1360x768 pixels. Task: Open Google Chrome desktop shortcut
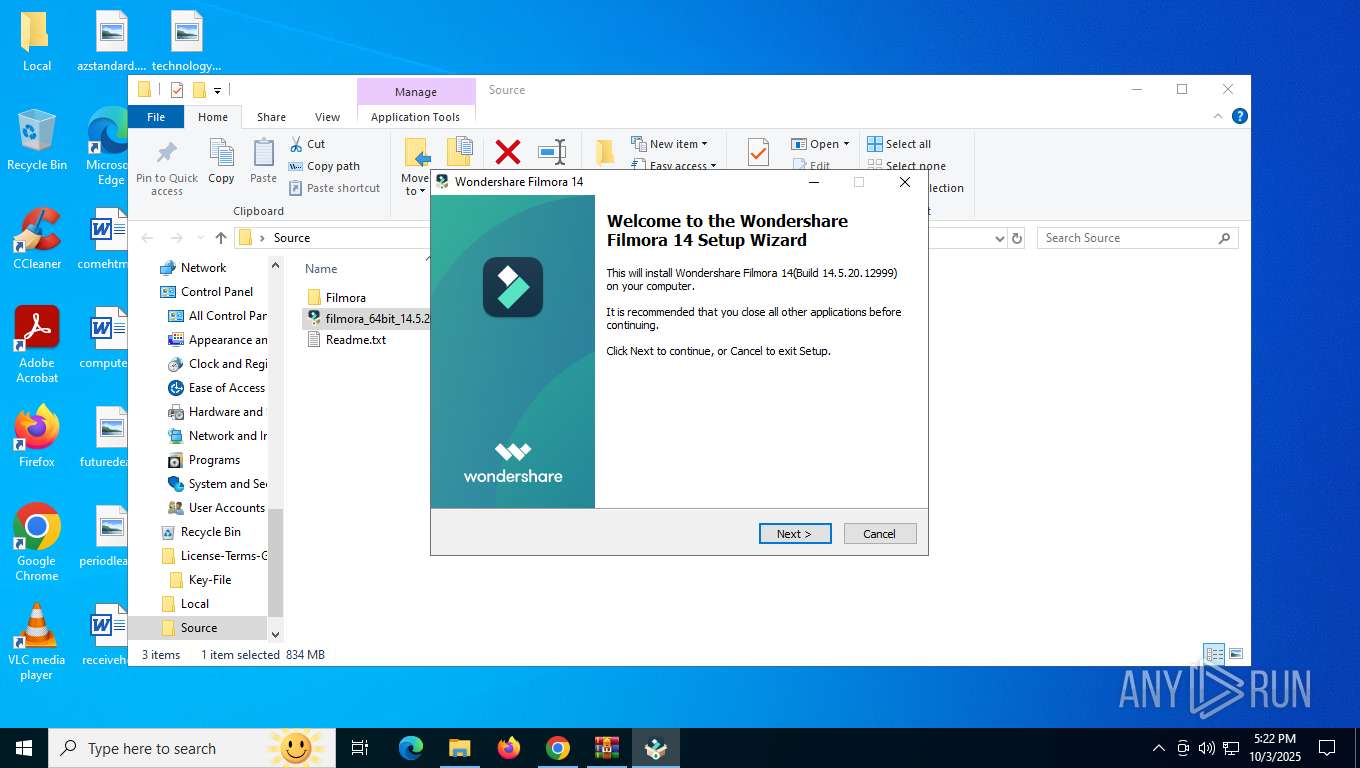37,542
